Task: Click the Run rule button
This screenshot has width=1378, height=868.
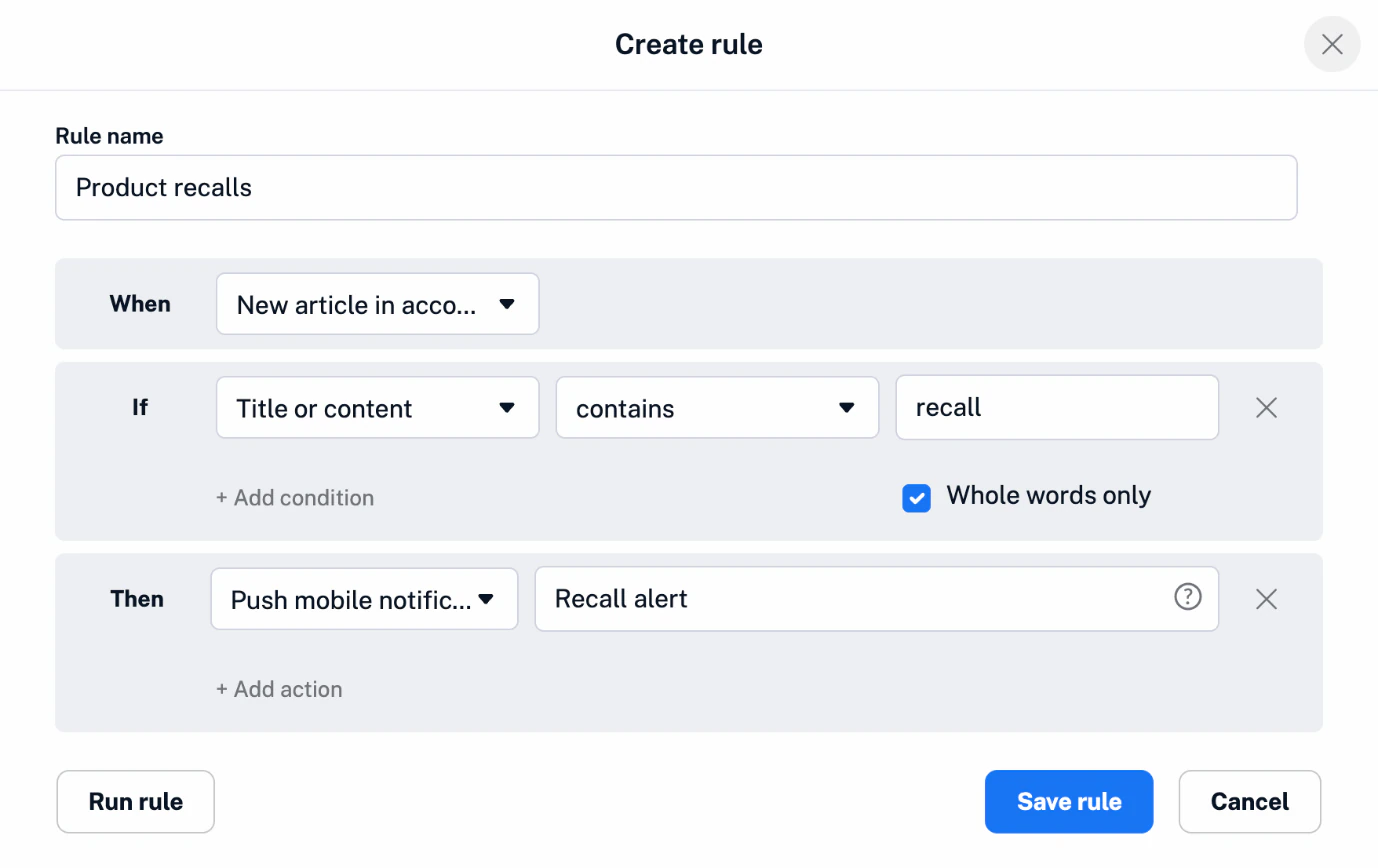Action: pos(136,802)
